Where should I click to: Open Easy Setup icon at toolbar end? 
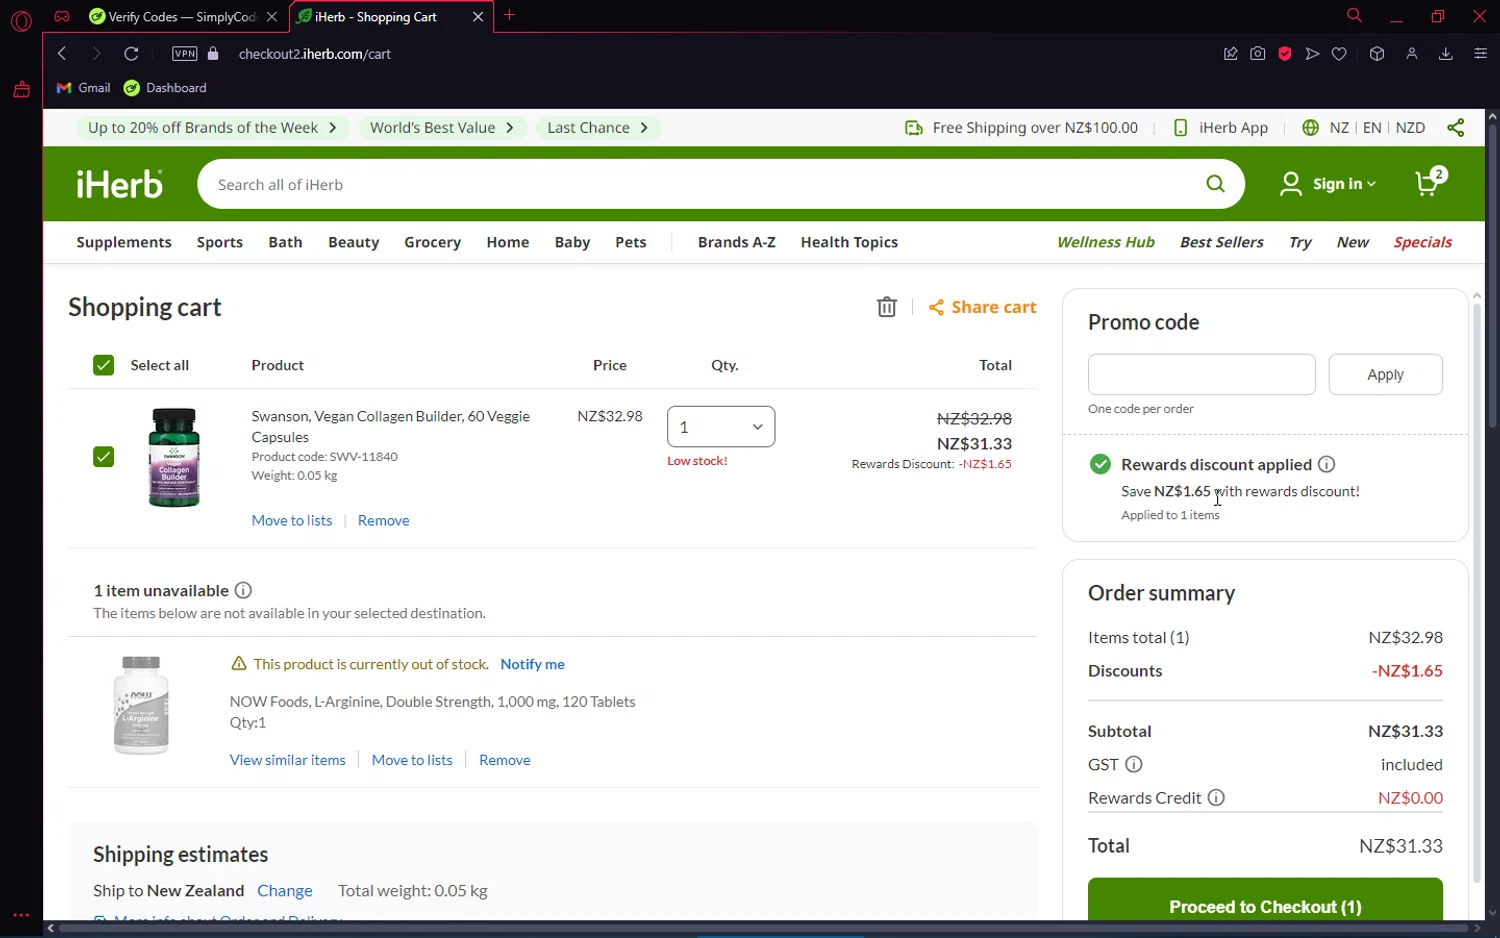pos(1481,54)
